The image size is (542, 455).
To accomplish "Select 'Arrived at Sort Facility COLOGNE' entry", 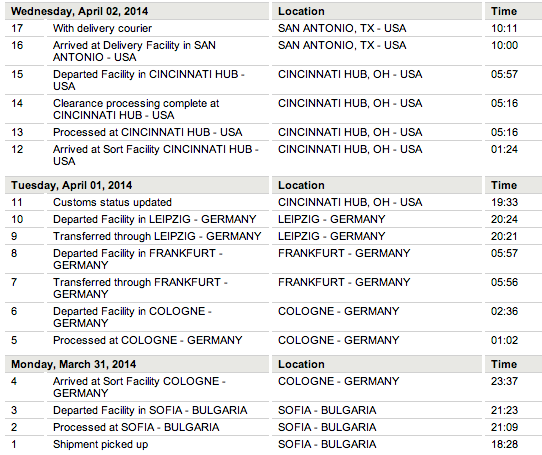I will click(139, 387).
